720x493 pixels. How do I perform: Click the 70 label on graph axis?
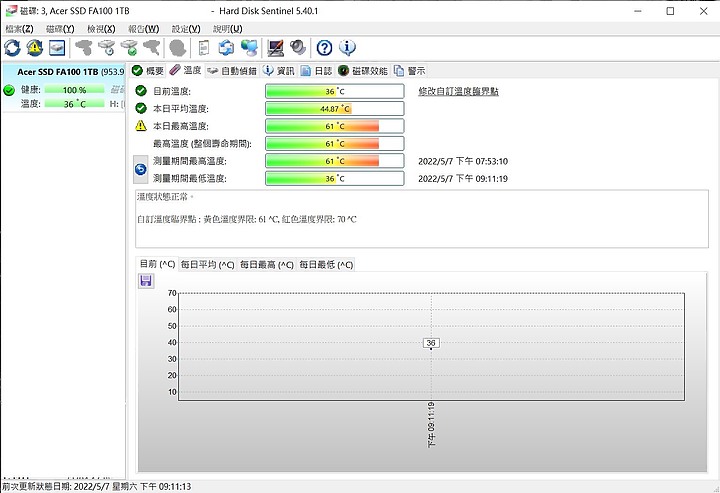pyautogui.click(x=172, y=293)
